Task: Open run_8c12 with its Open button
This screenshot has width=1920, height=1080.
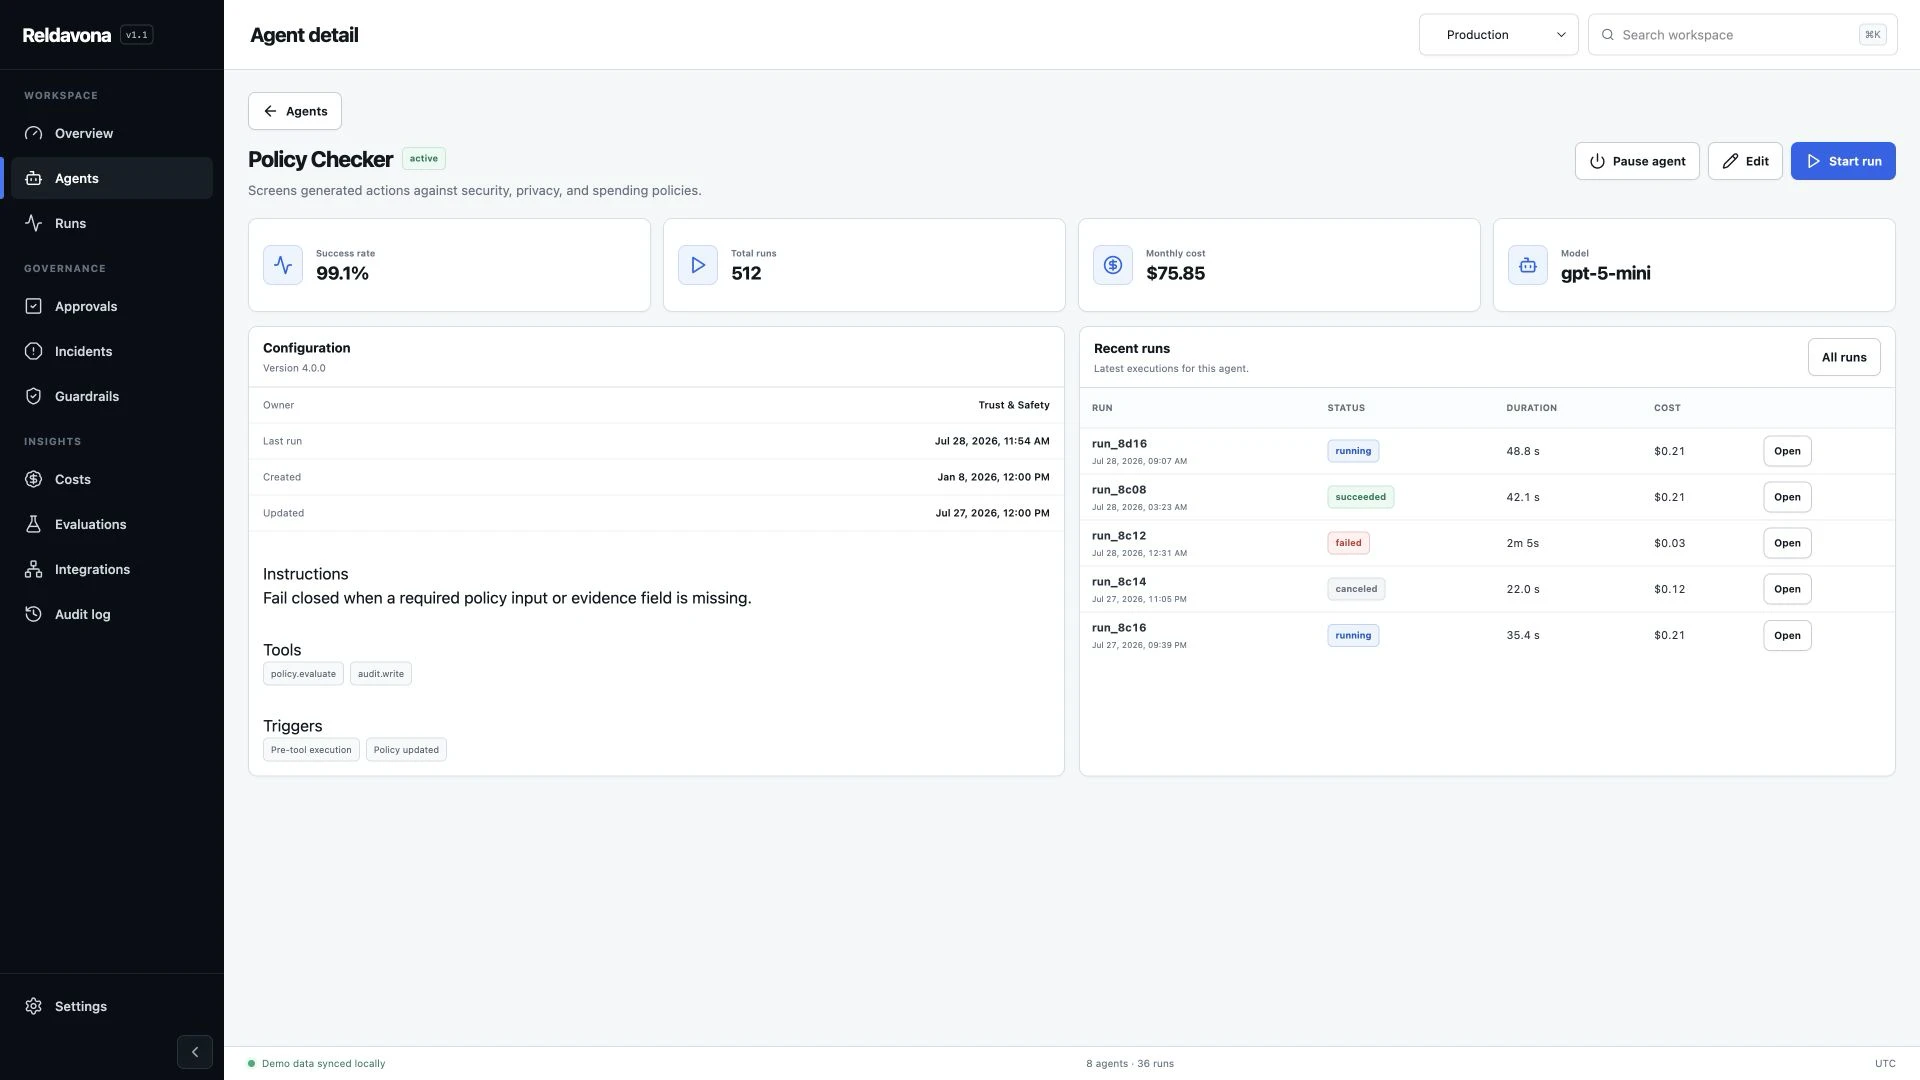Action: (1787, 543)
